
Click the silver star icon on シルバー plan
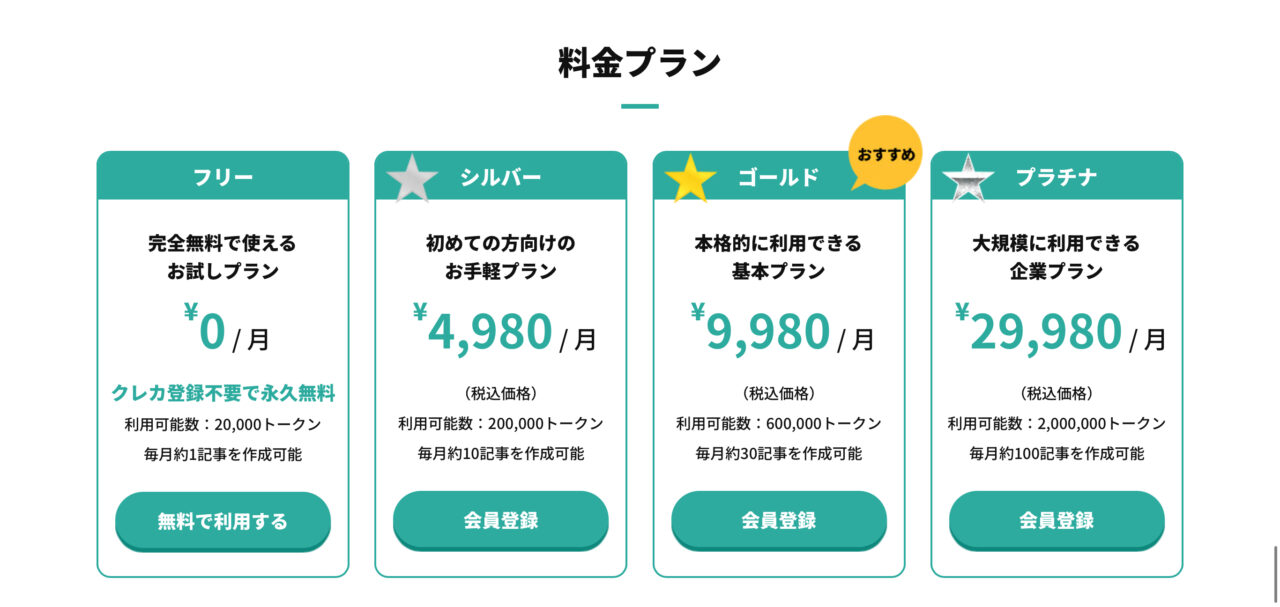410,176
